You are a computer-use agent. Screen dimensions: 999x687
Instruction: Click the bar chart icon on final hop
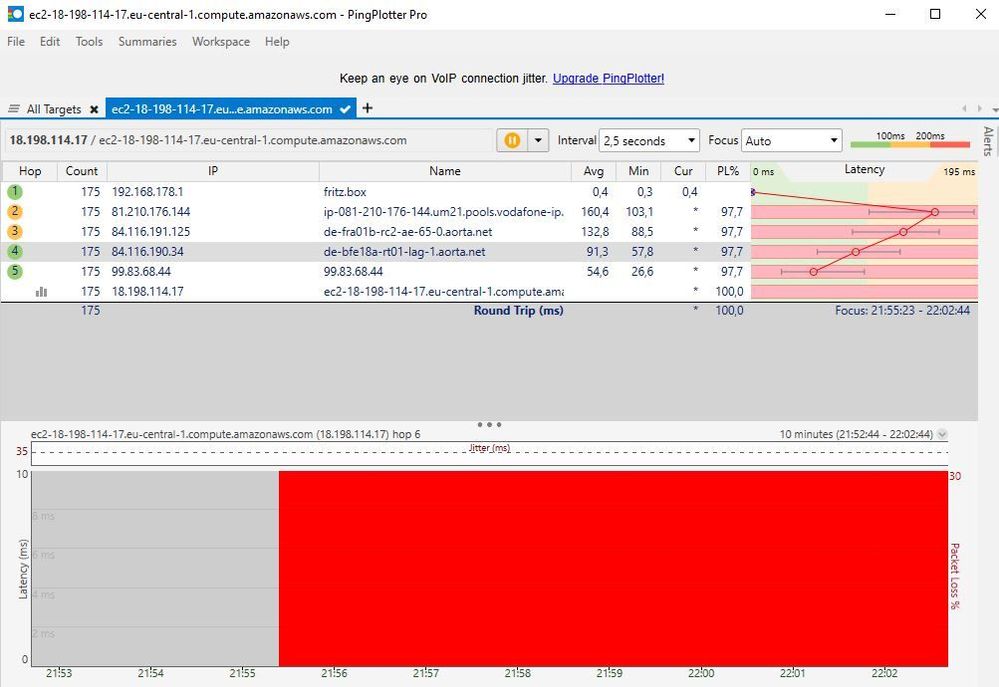(x=41, y=291)
